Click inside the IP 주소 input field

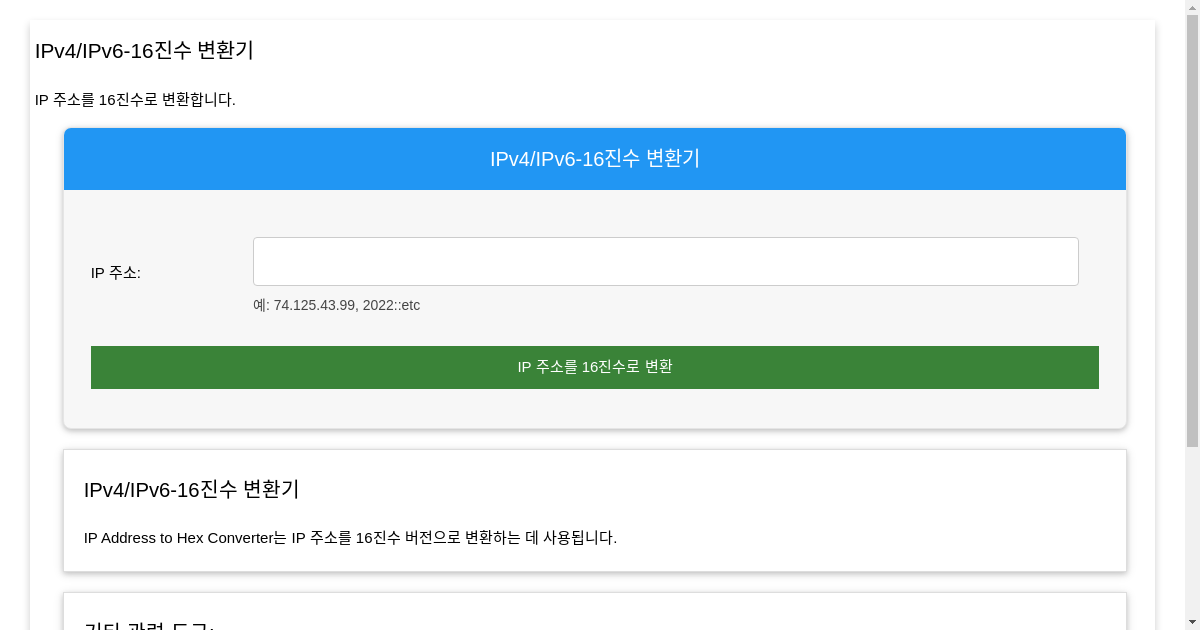665,261
